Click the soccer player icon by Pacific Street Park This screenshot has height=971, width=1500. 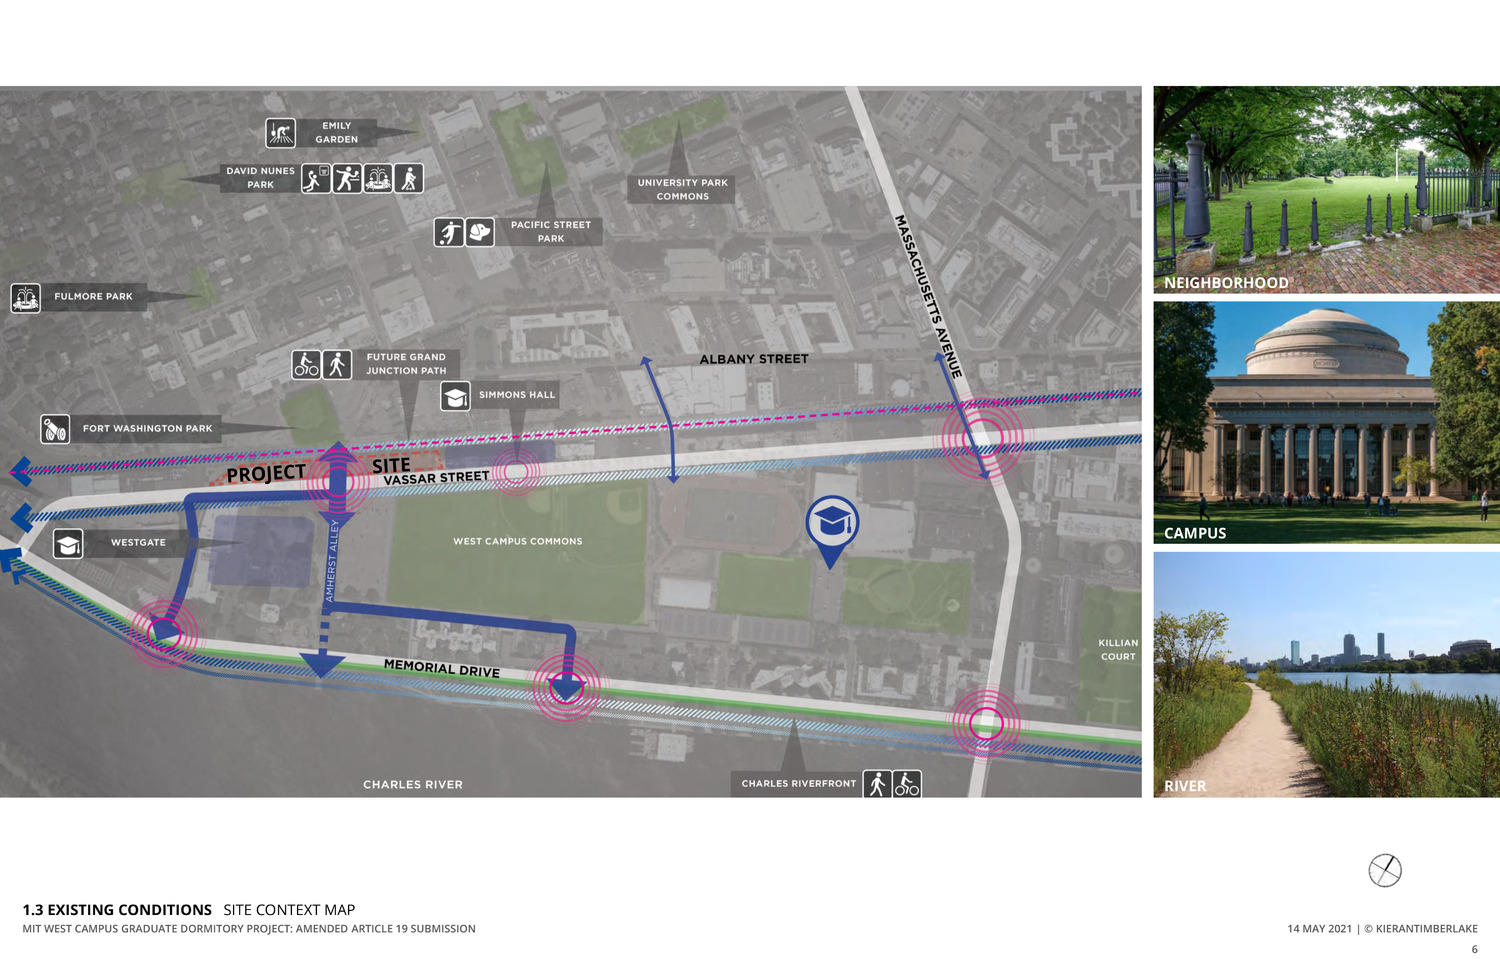coord(449,232)
